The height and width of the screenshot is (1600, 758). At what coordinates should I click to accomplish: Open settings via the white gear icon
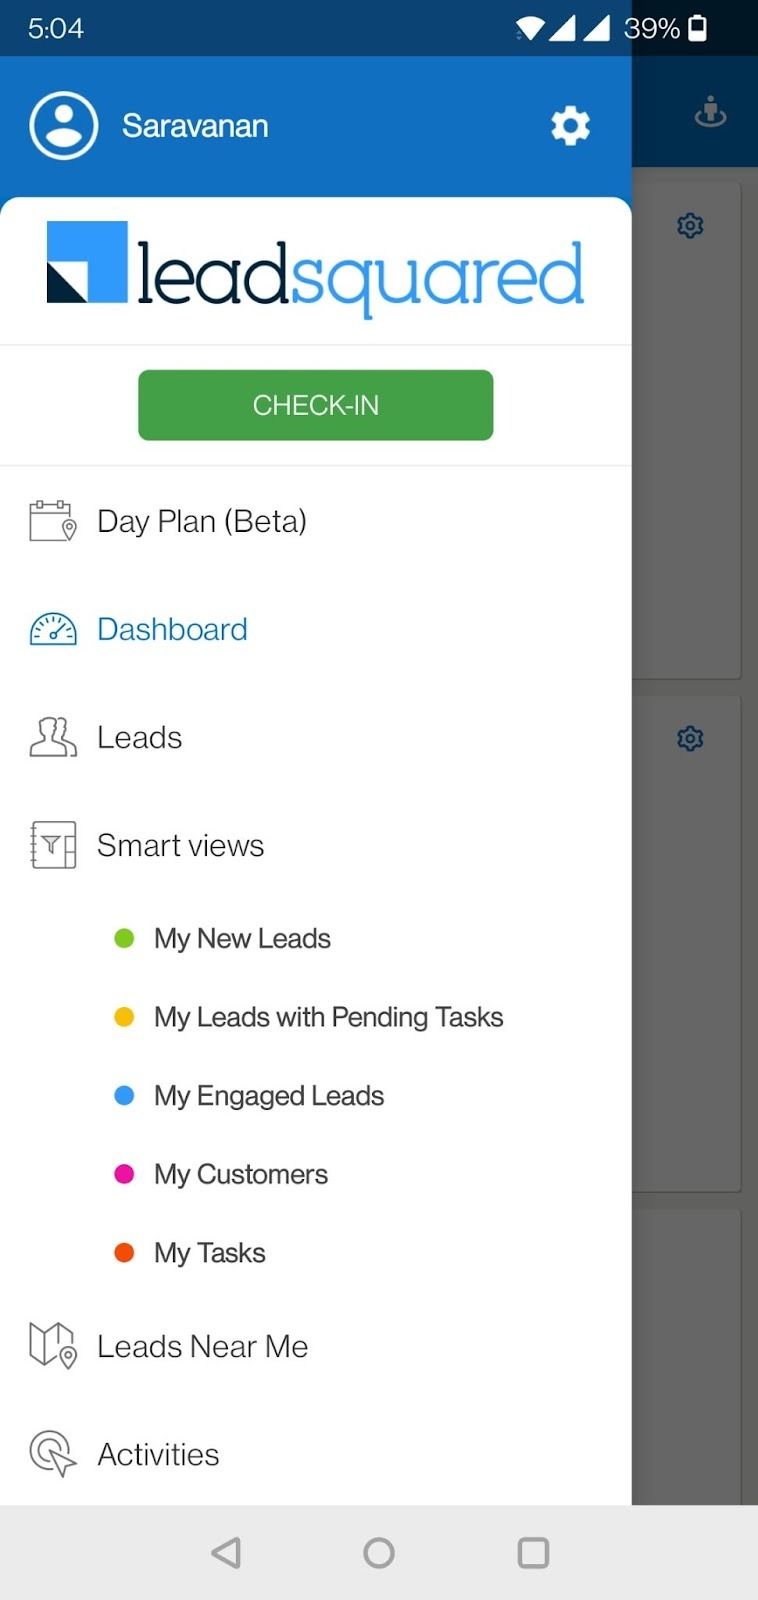coord(570,126)
